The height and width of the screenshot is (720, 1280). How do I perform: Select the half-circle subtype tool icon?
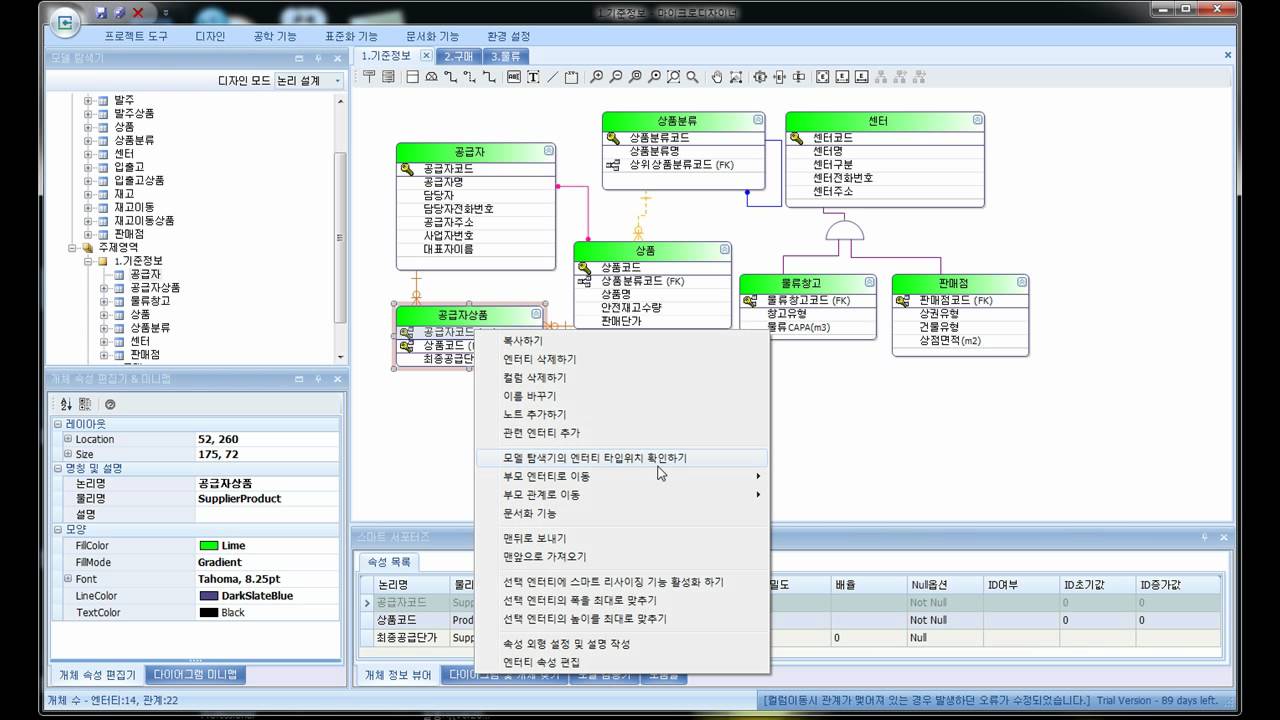[431, 77]
